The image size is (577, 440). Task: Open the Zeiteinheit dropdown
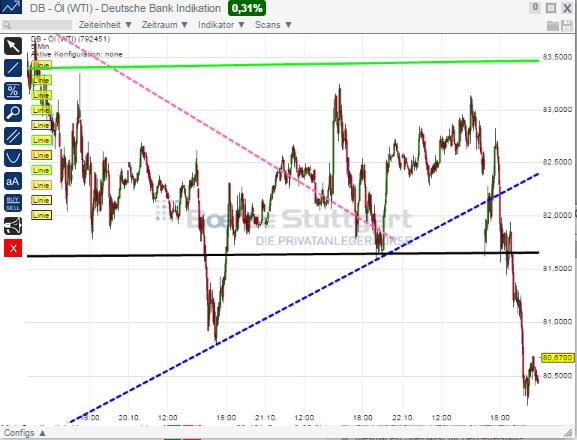click(x=105, y=25)
